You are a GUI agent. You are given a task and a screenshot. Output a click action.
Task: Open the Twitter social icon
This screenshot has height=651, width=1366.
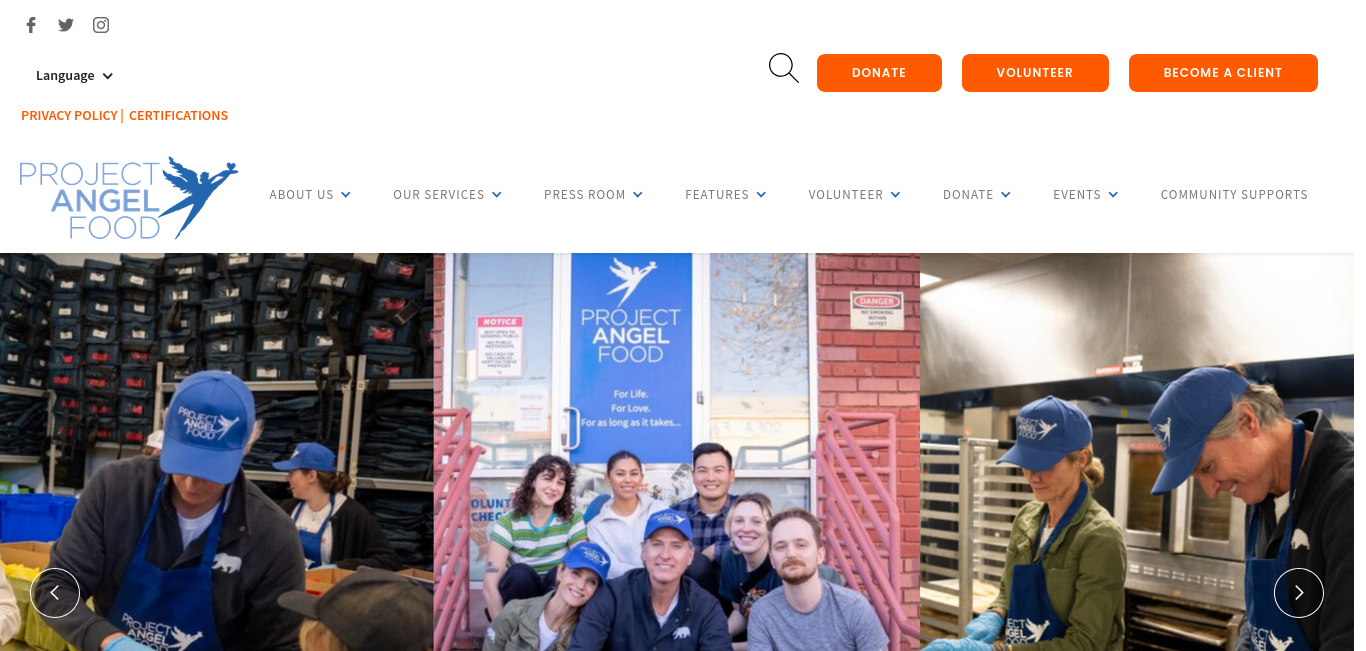coord(66,25)
